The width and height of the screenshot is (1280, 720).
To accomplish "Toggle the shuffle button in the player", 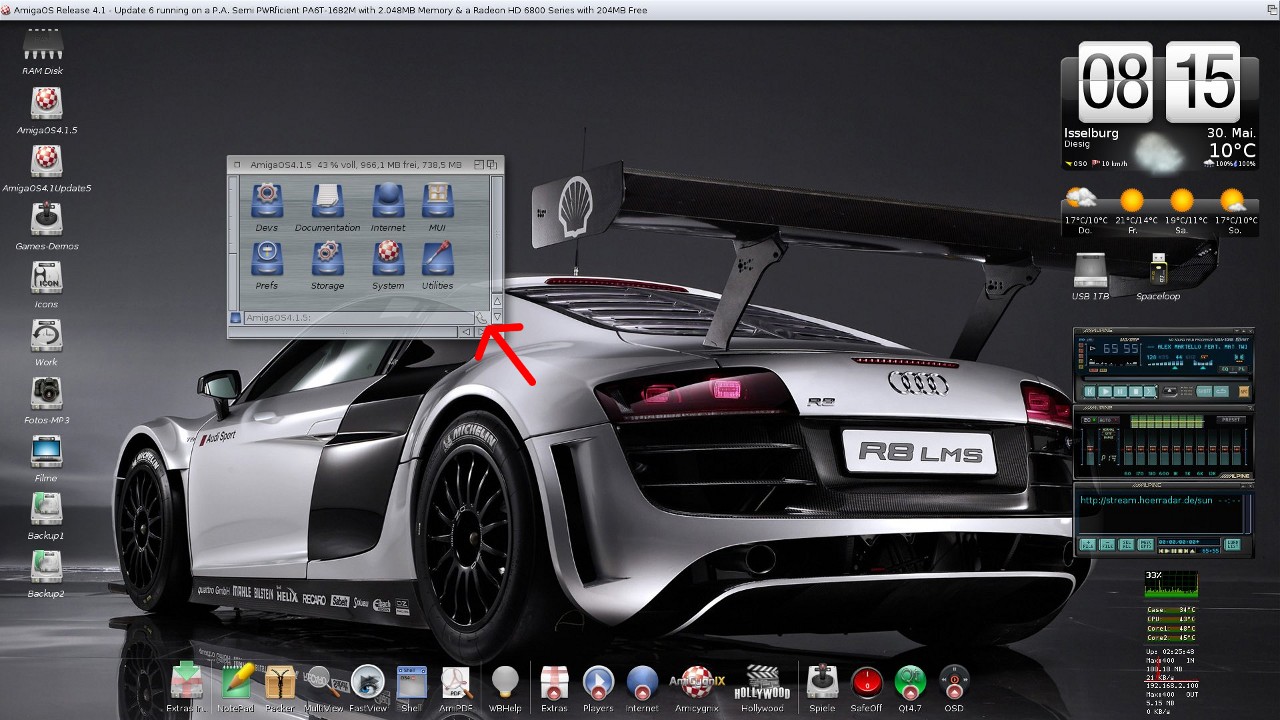I will click(1205, 391).
